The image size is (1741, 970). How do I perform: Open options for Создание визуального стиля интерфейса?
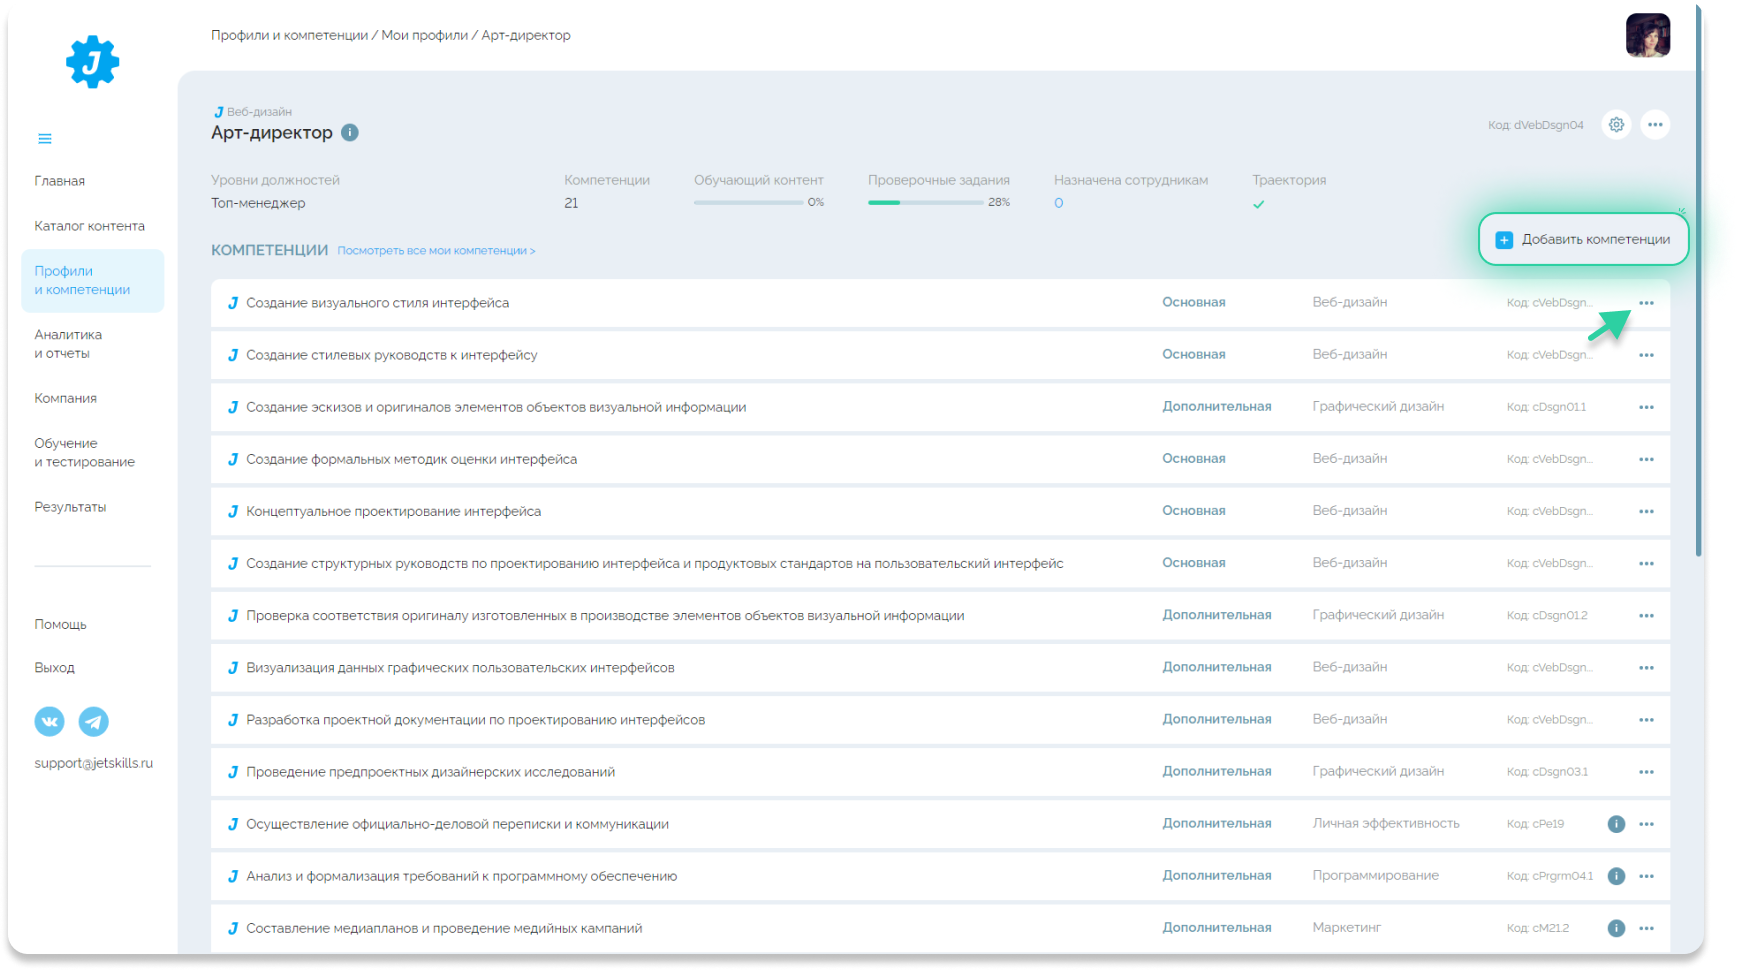click(1646, 303)
